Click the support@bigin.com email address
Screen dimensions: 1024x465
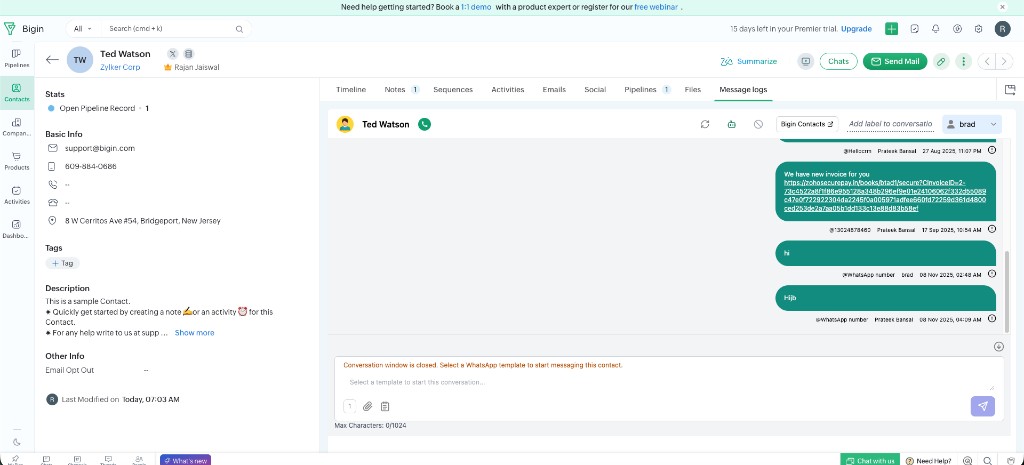tap(99, 148)
